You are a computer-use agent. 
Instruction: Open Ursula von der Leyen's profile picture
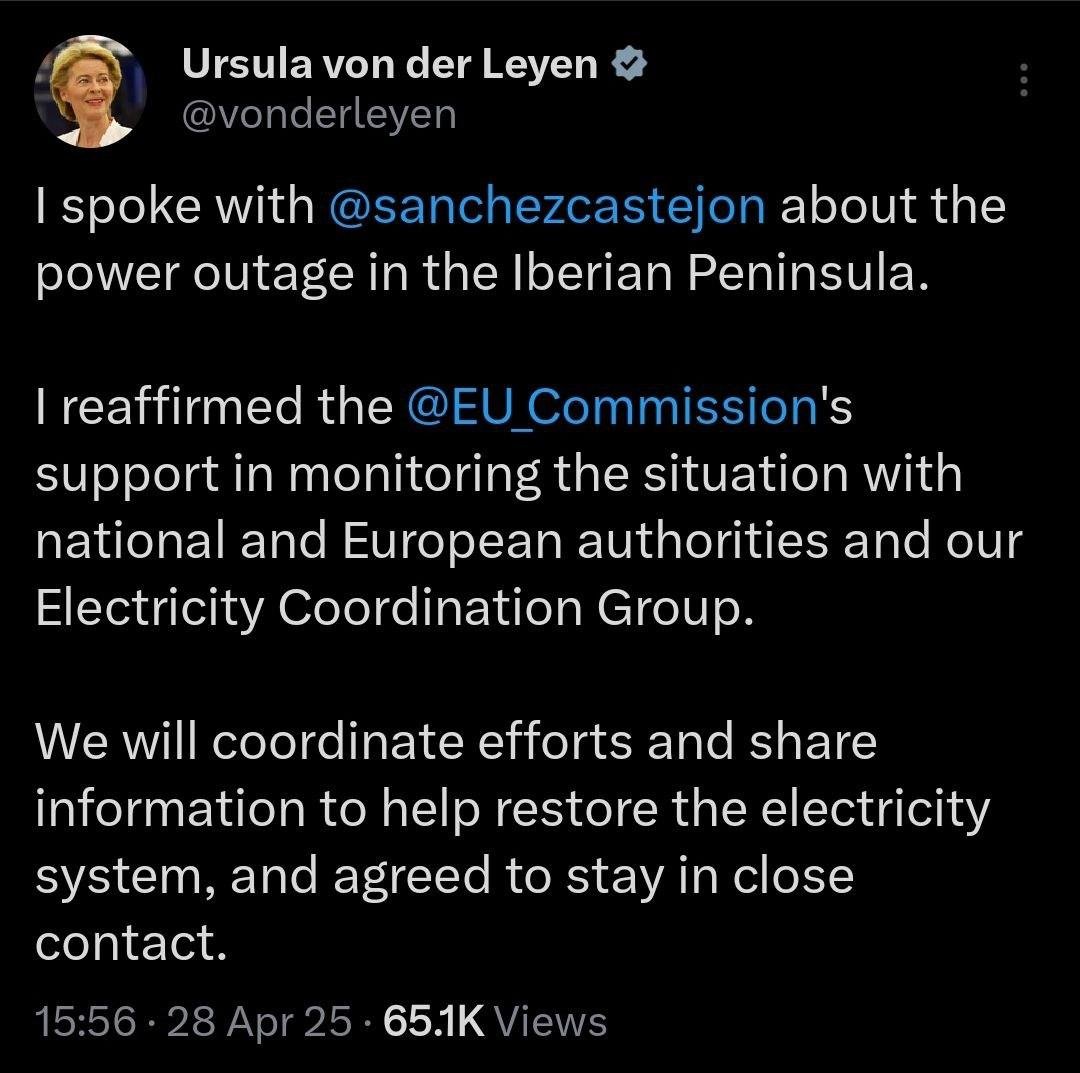91,91
